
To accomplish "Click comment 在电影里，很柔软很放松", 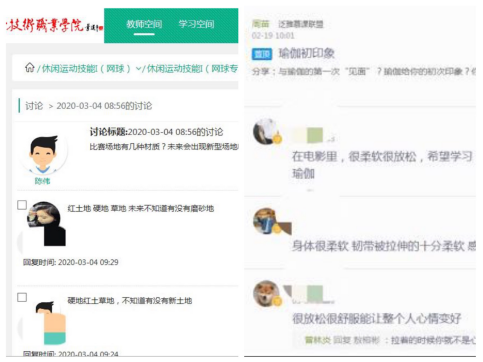I will 382,165.
